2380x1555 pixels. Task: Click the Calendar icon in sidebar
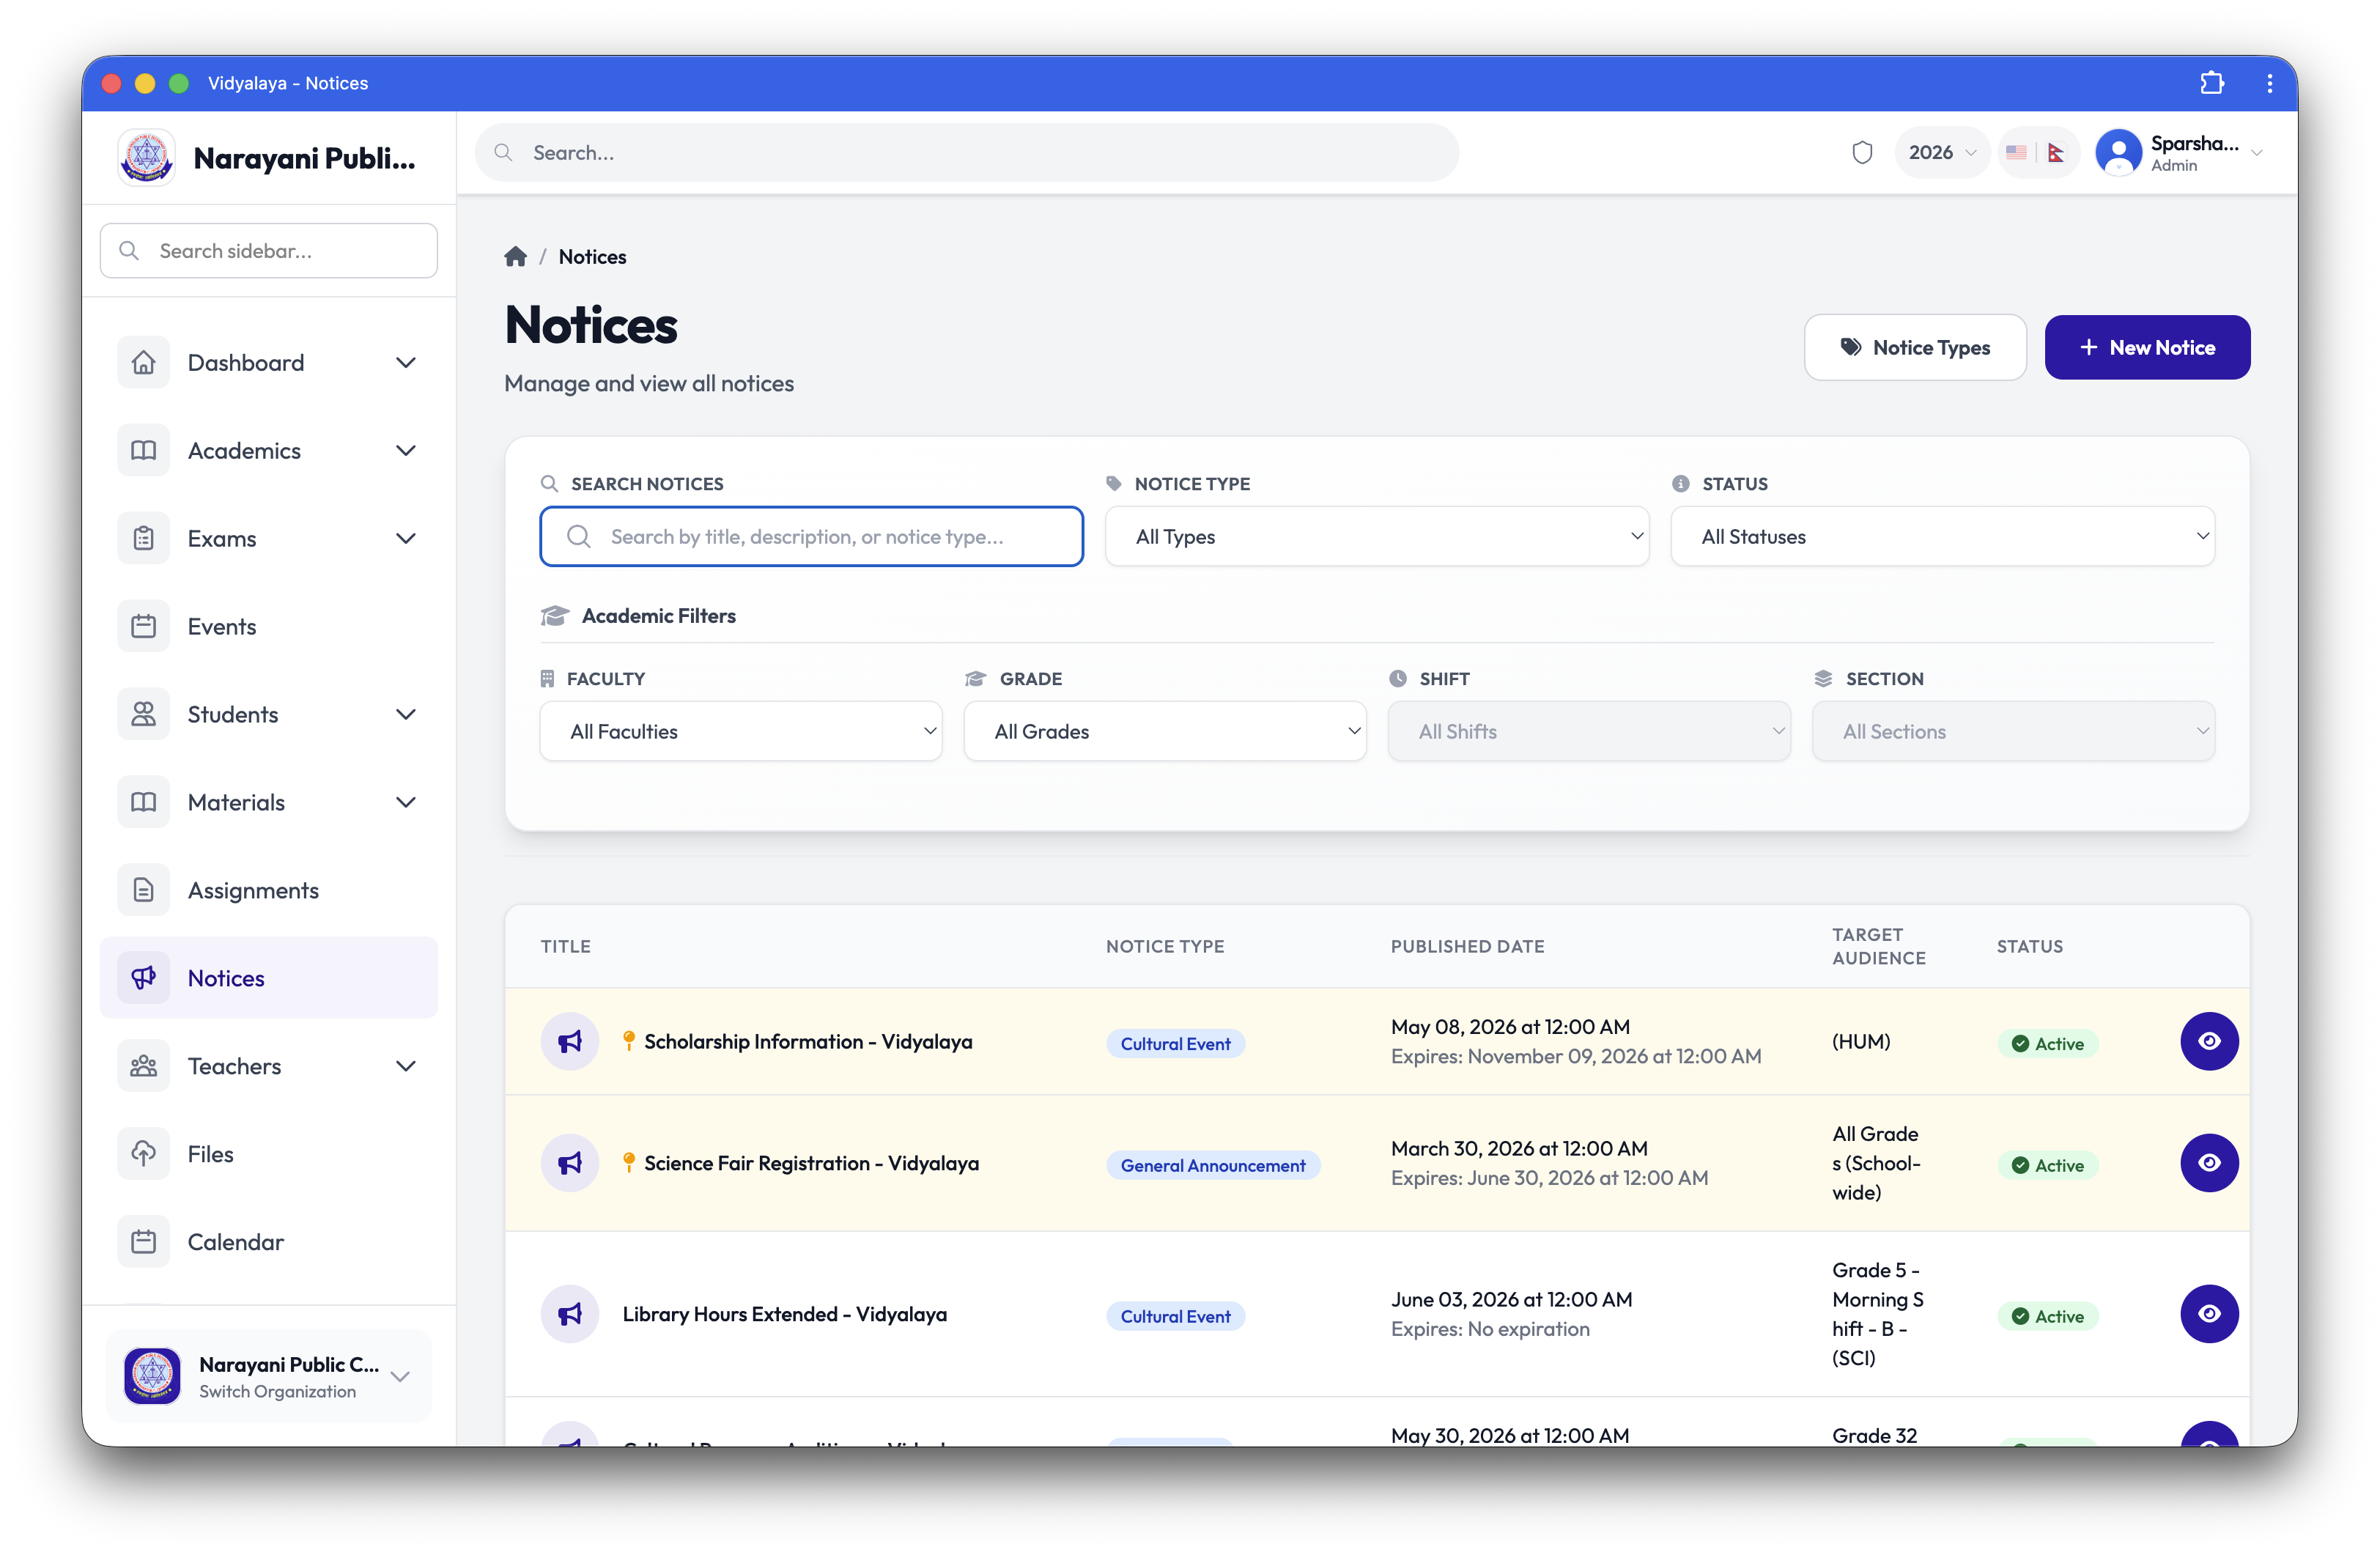(144, 1242)
